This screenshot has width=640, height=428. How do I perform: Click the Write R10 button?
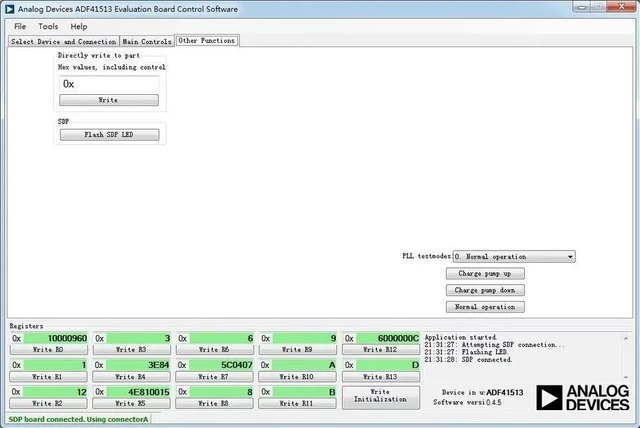pyautogui.click(x=298, y=377)
